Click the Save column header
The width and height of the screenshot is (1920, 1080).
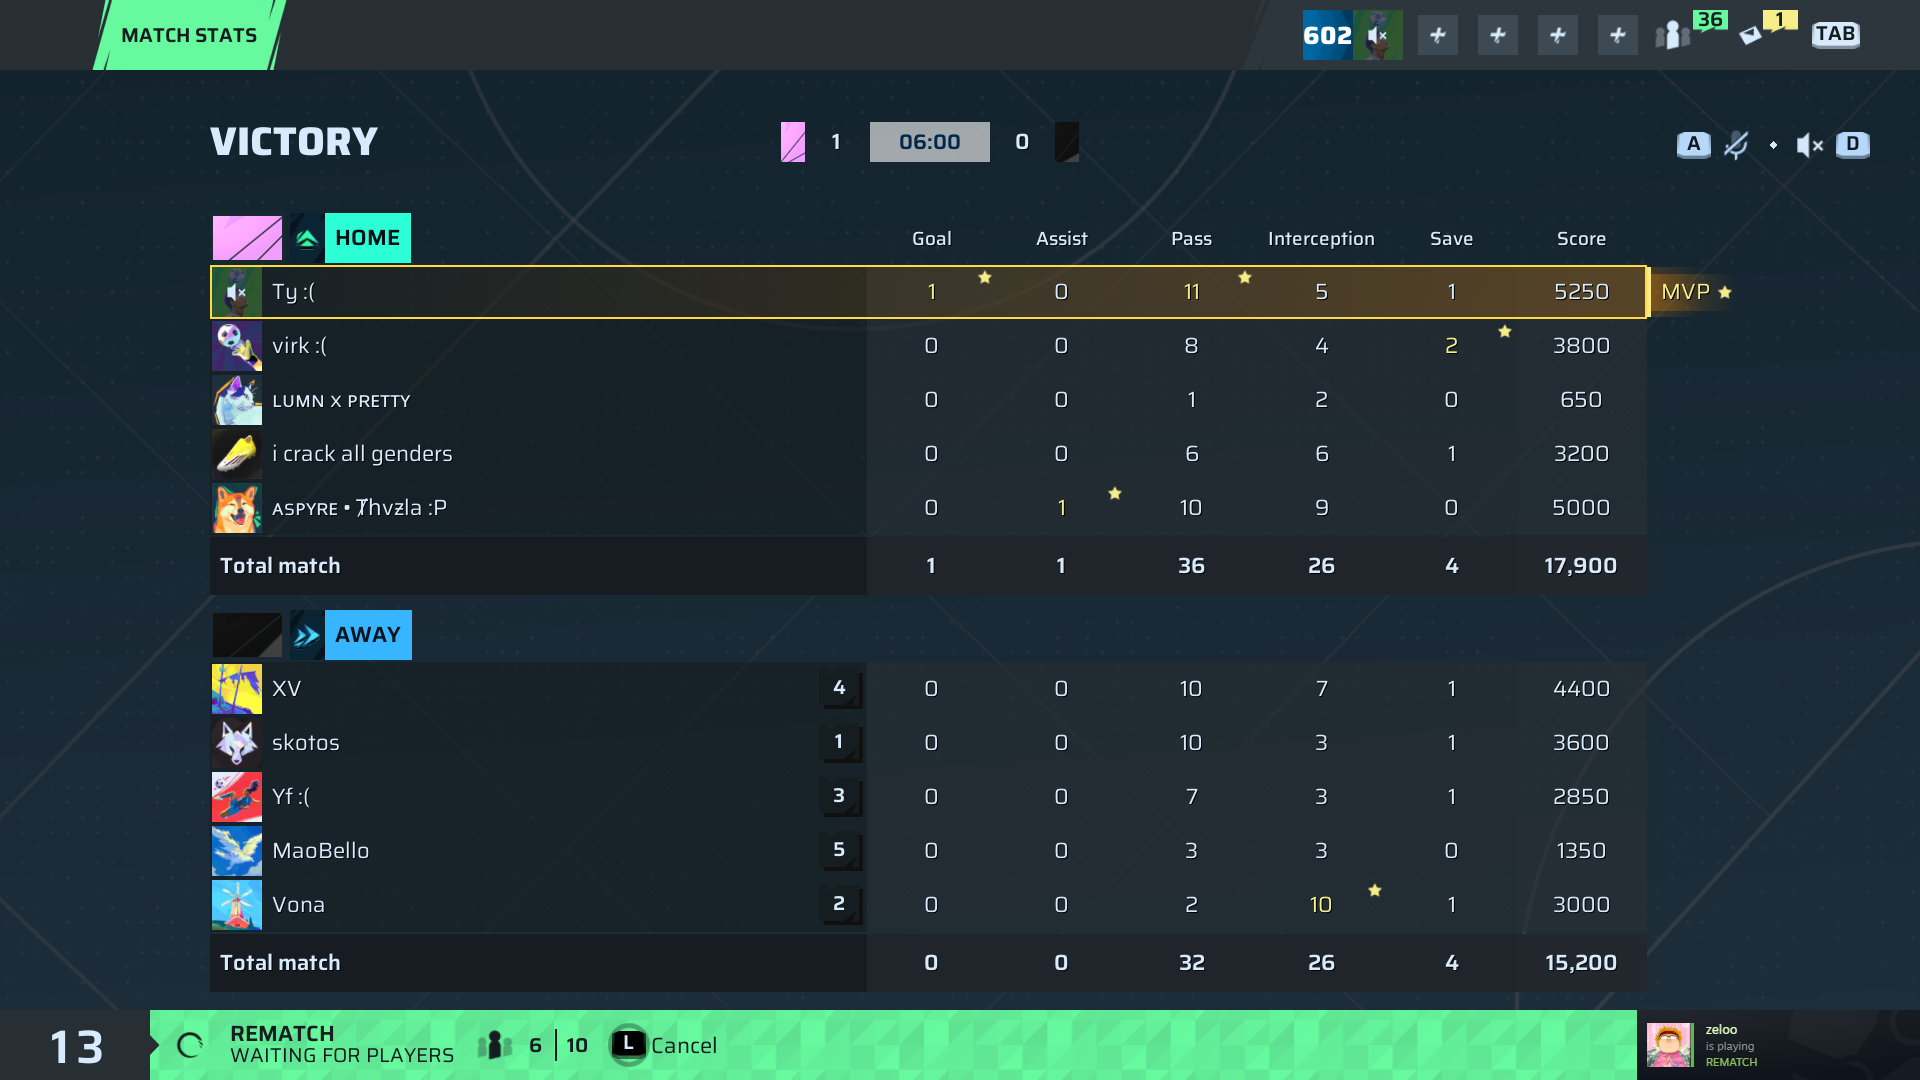click(x=1451, y=239)
